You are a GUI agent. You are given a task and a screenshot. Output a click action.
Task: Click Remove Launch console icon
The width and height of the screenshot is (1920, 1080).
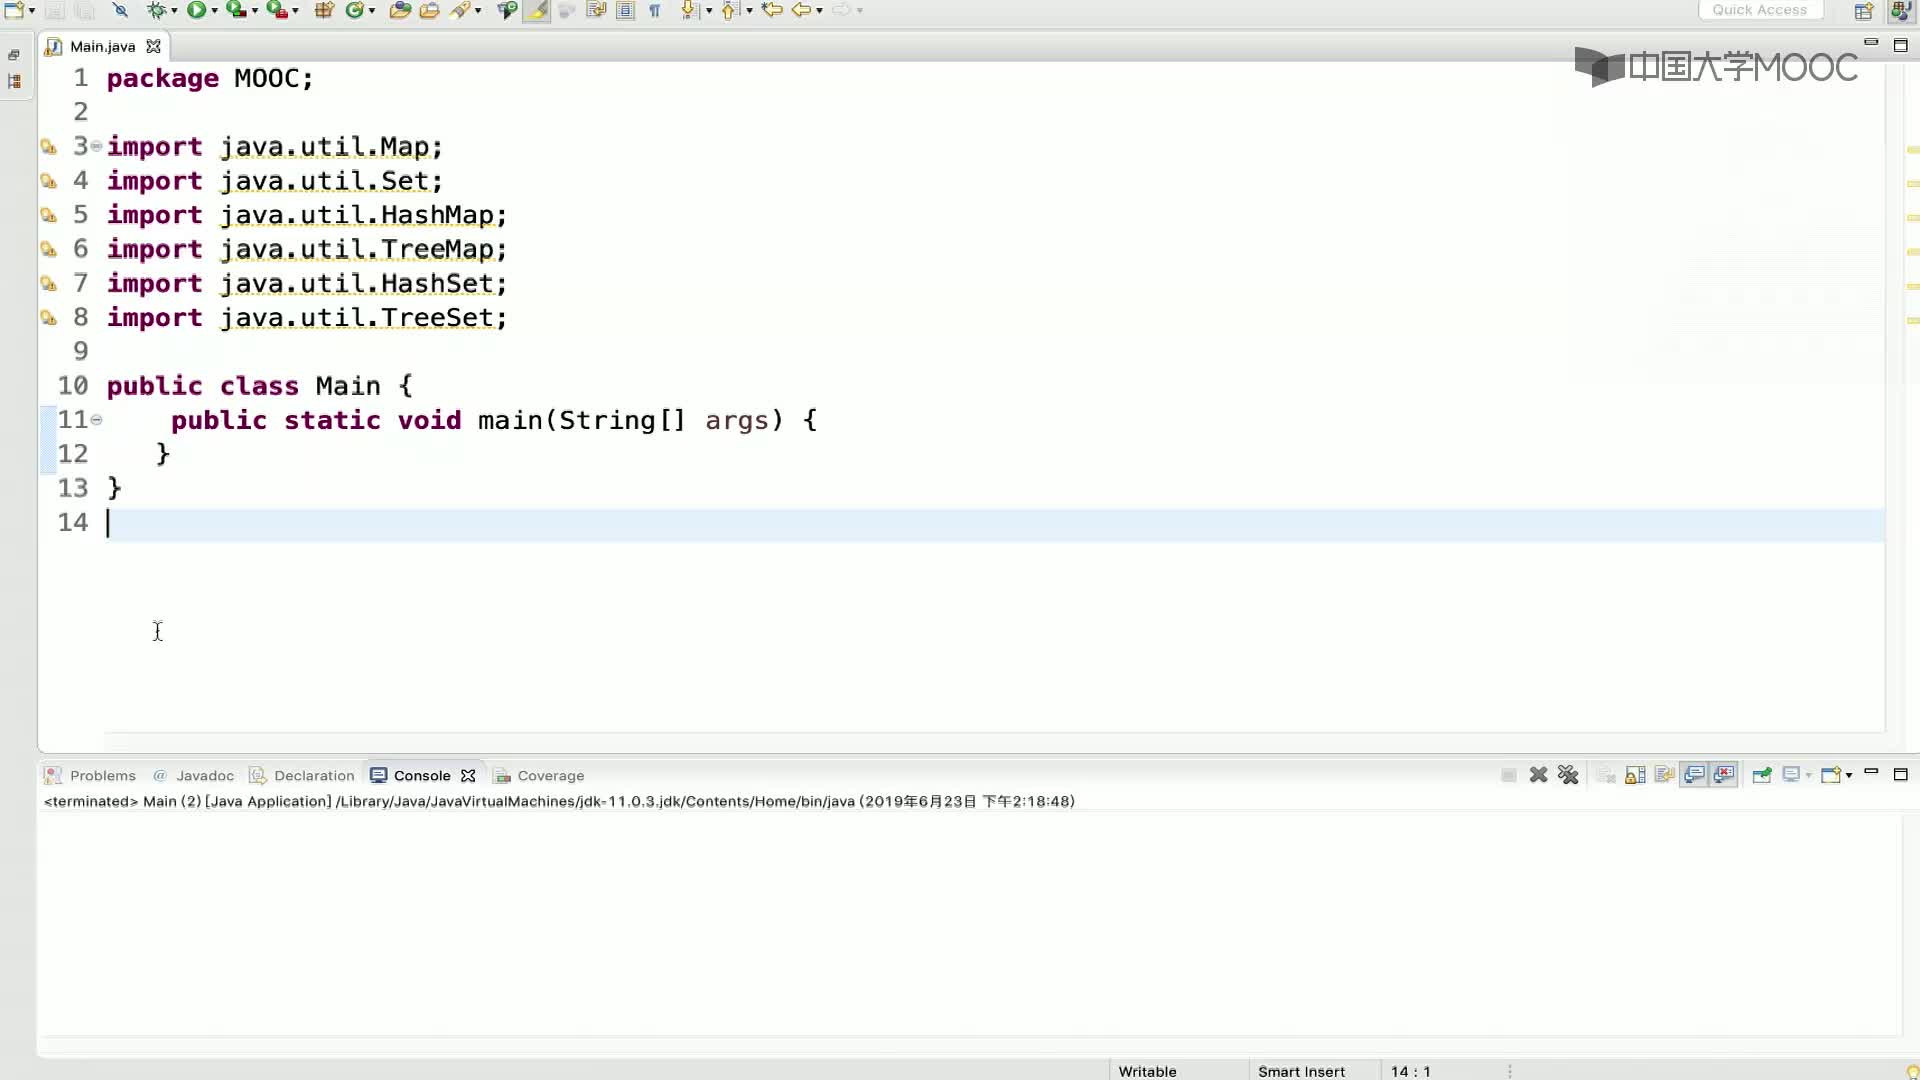click(1538, 775)
